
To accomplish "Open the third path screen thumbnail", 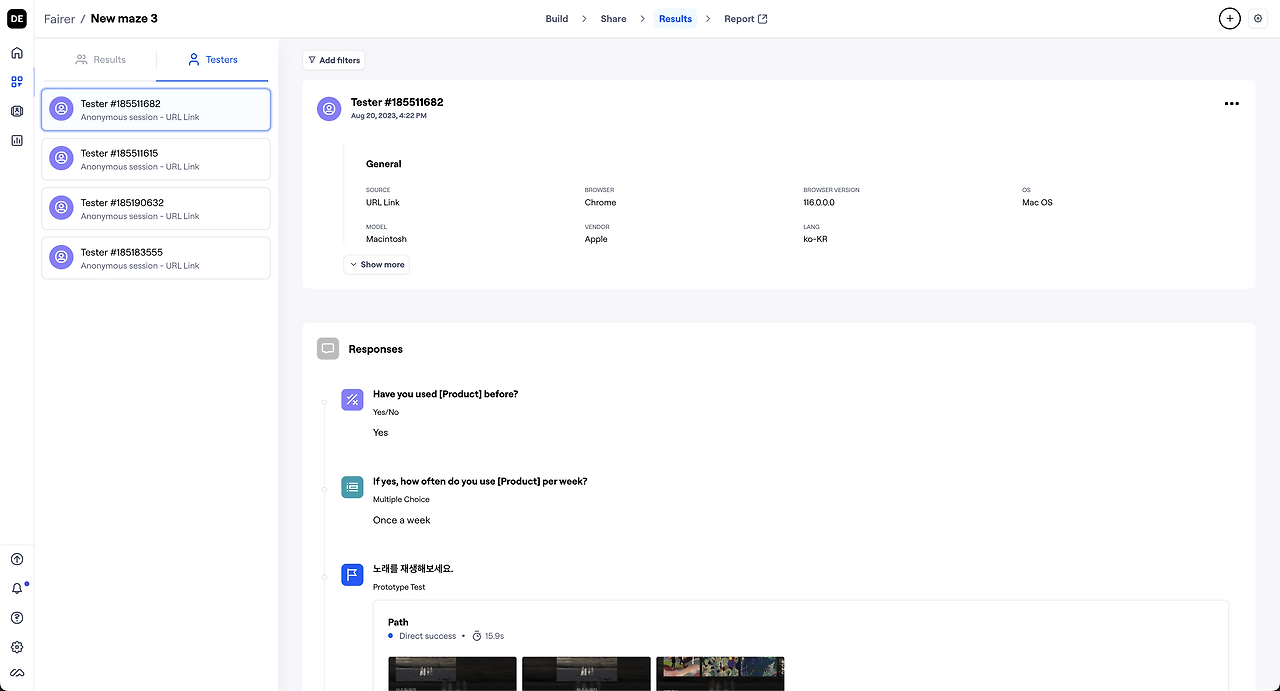I will click(x=720, y=673).
